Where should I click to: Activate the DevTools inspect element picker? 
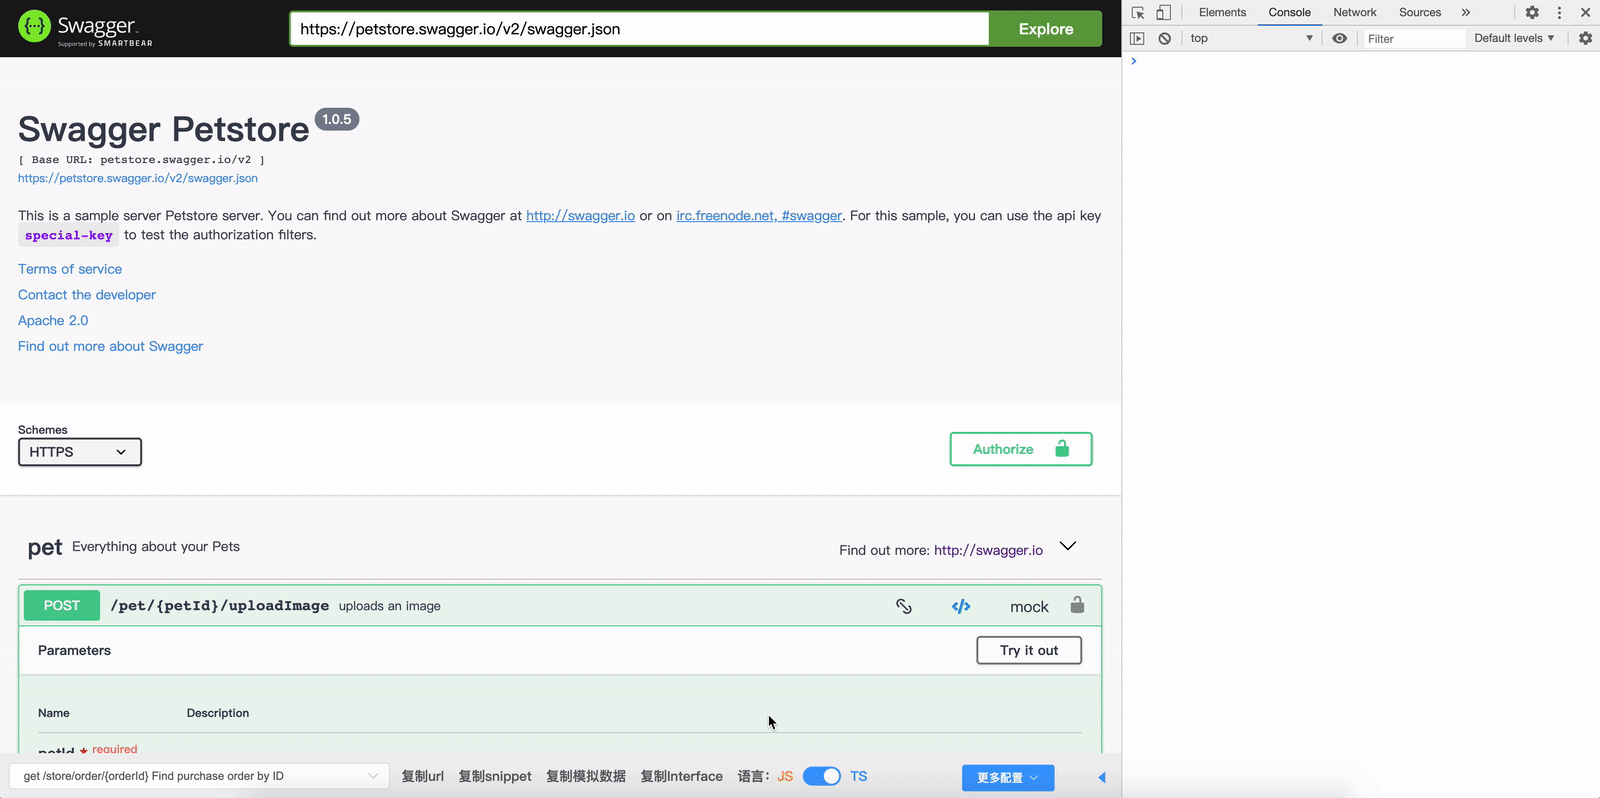coord(1138,13)
